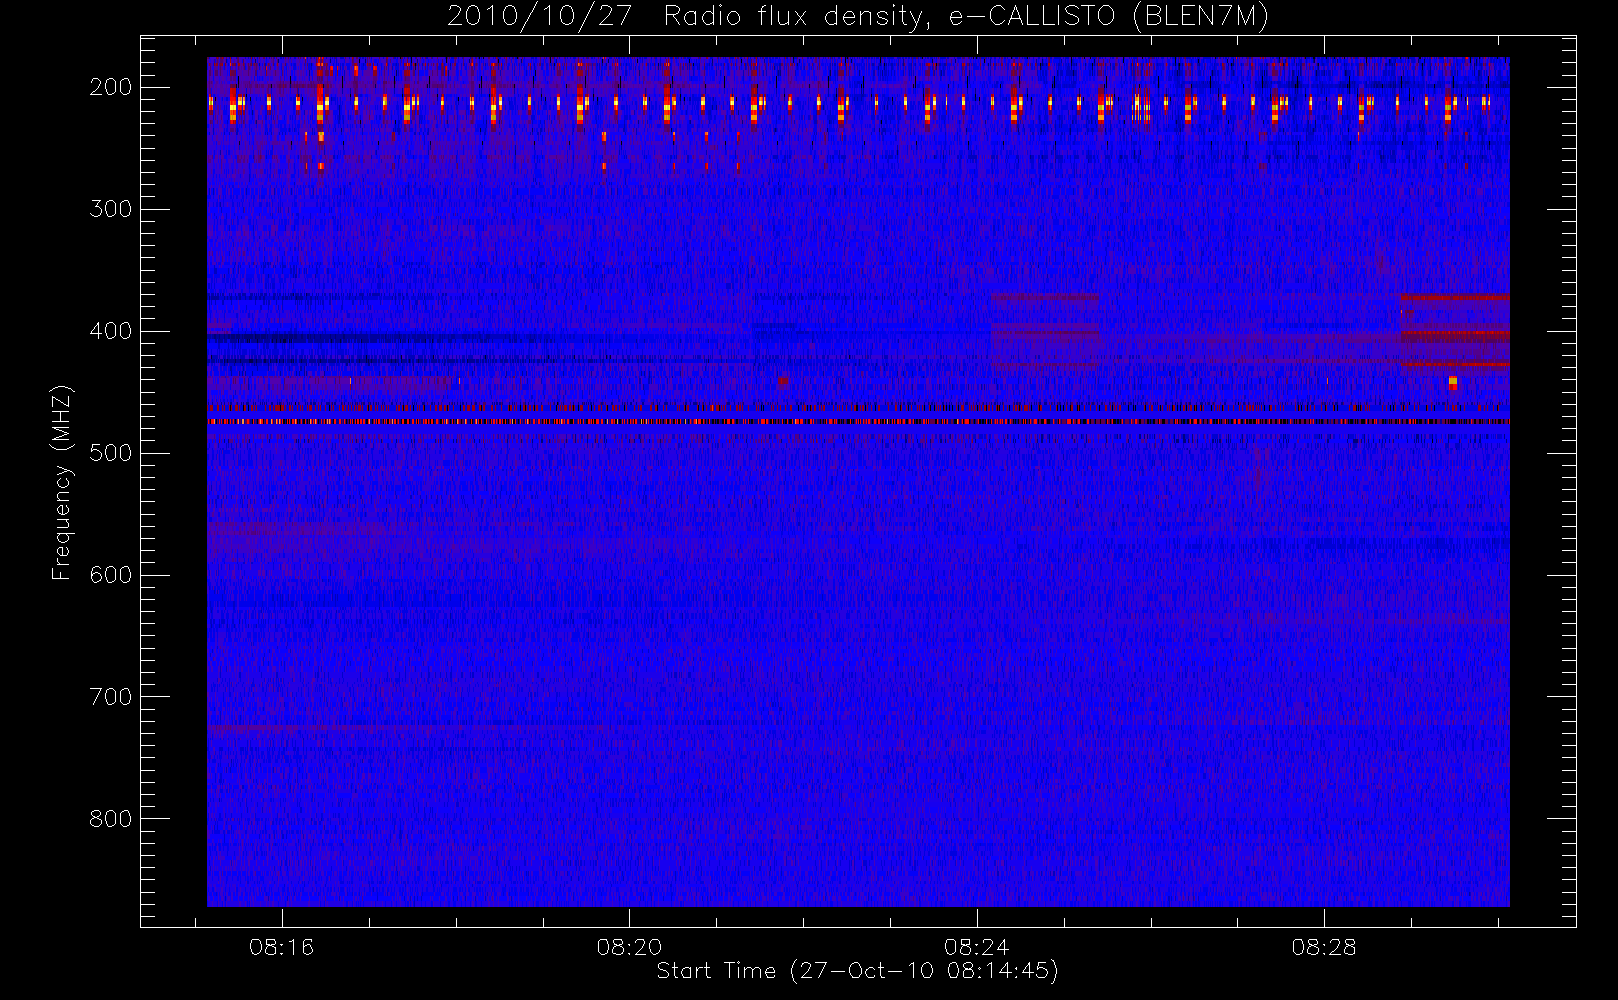Select the 500 frequency tick label

click(x=110, y=453)
